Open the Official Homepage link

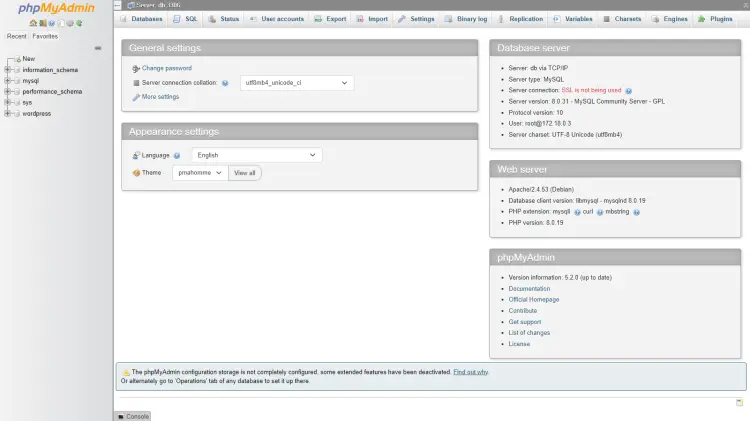534,300
